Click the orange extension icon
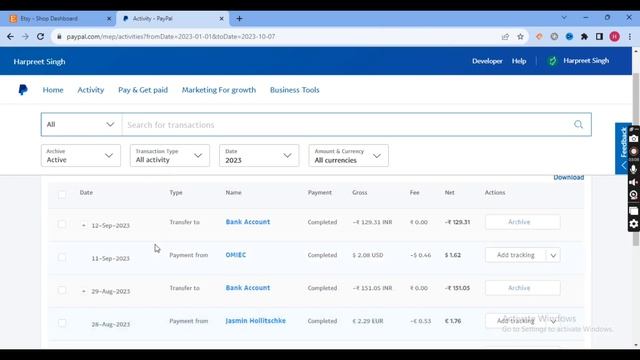 pyautogui.click(x=539, y=37)
